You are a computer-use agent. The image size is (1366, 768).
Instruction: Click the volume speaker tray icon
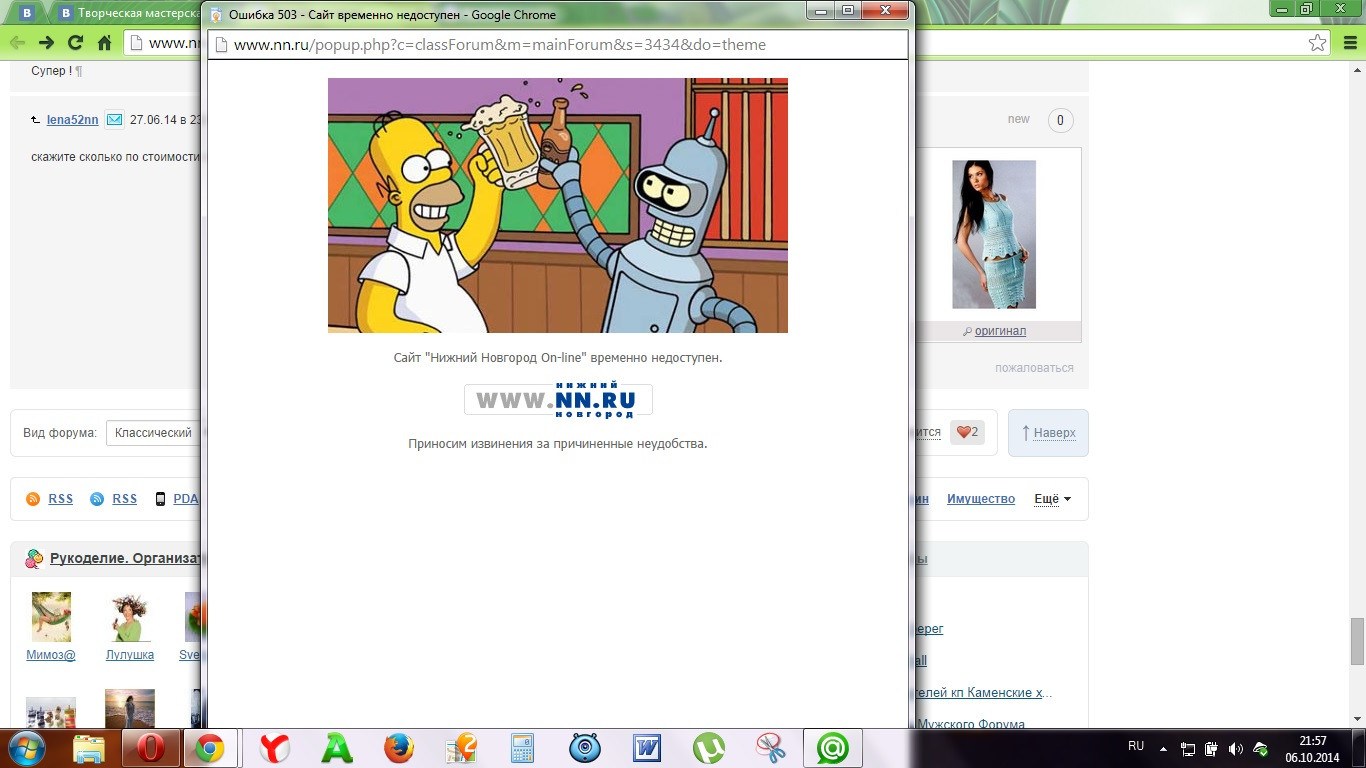coord(1235,748)
